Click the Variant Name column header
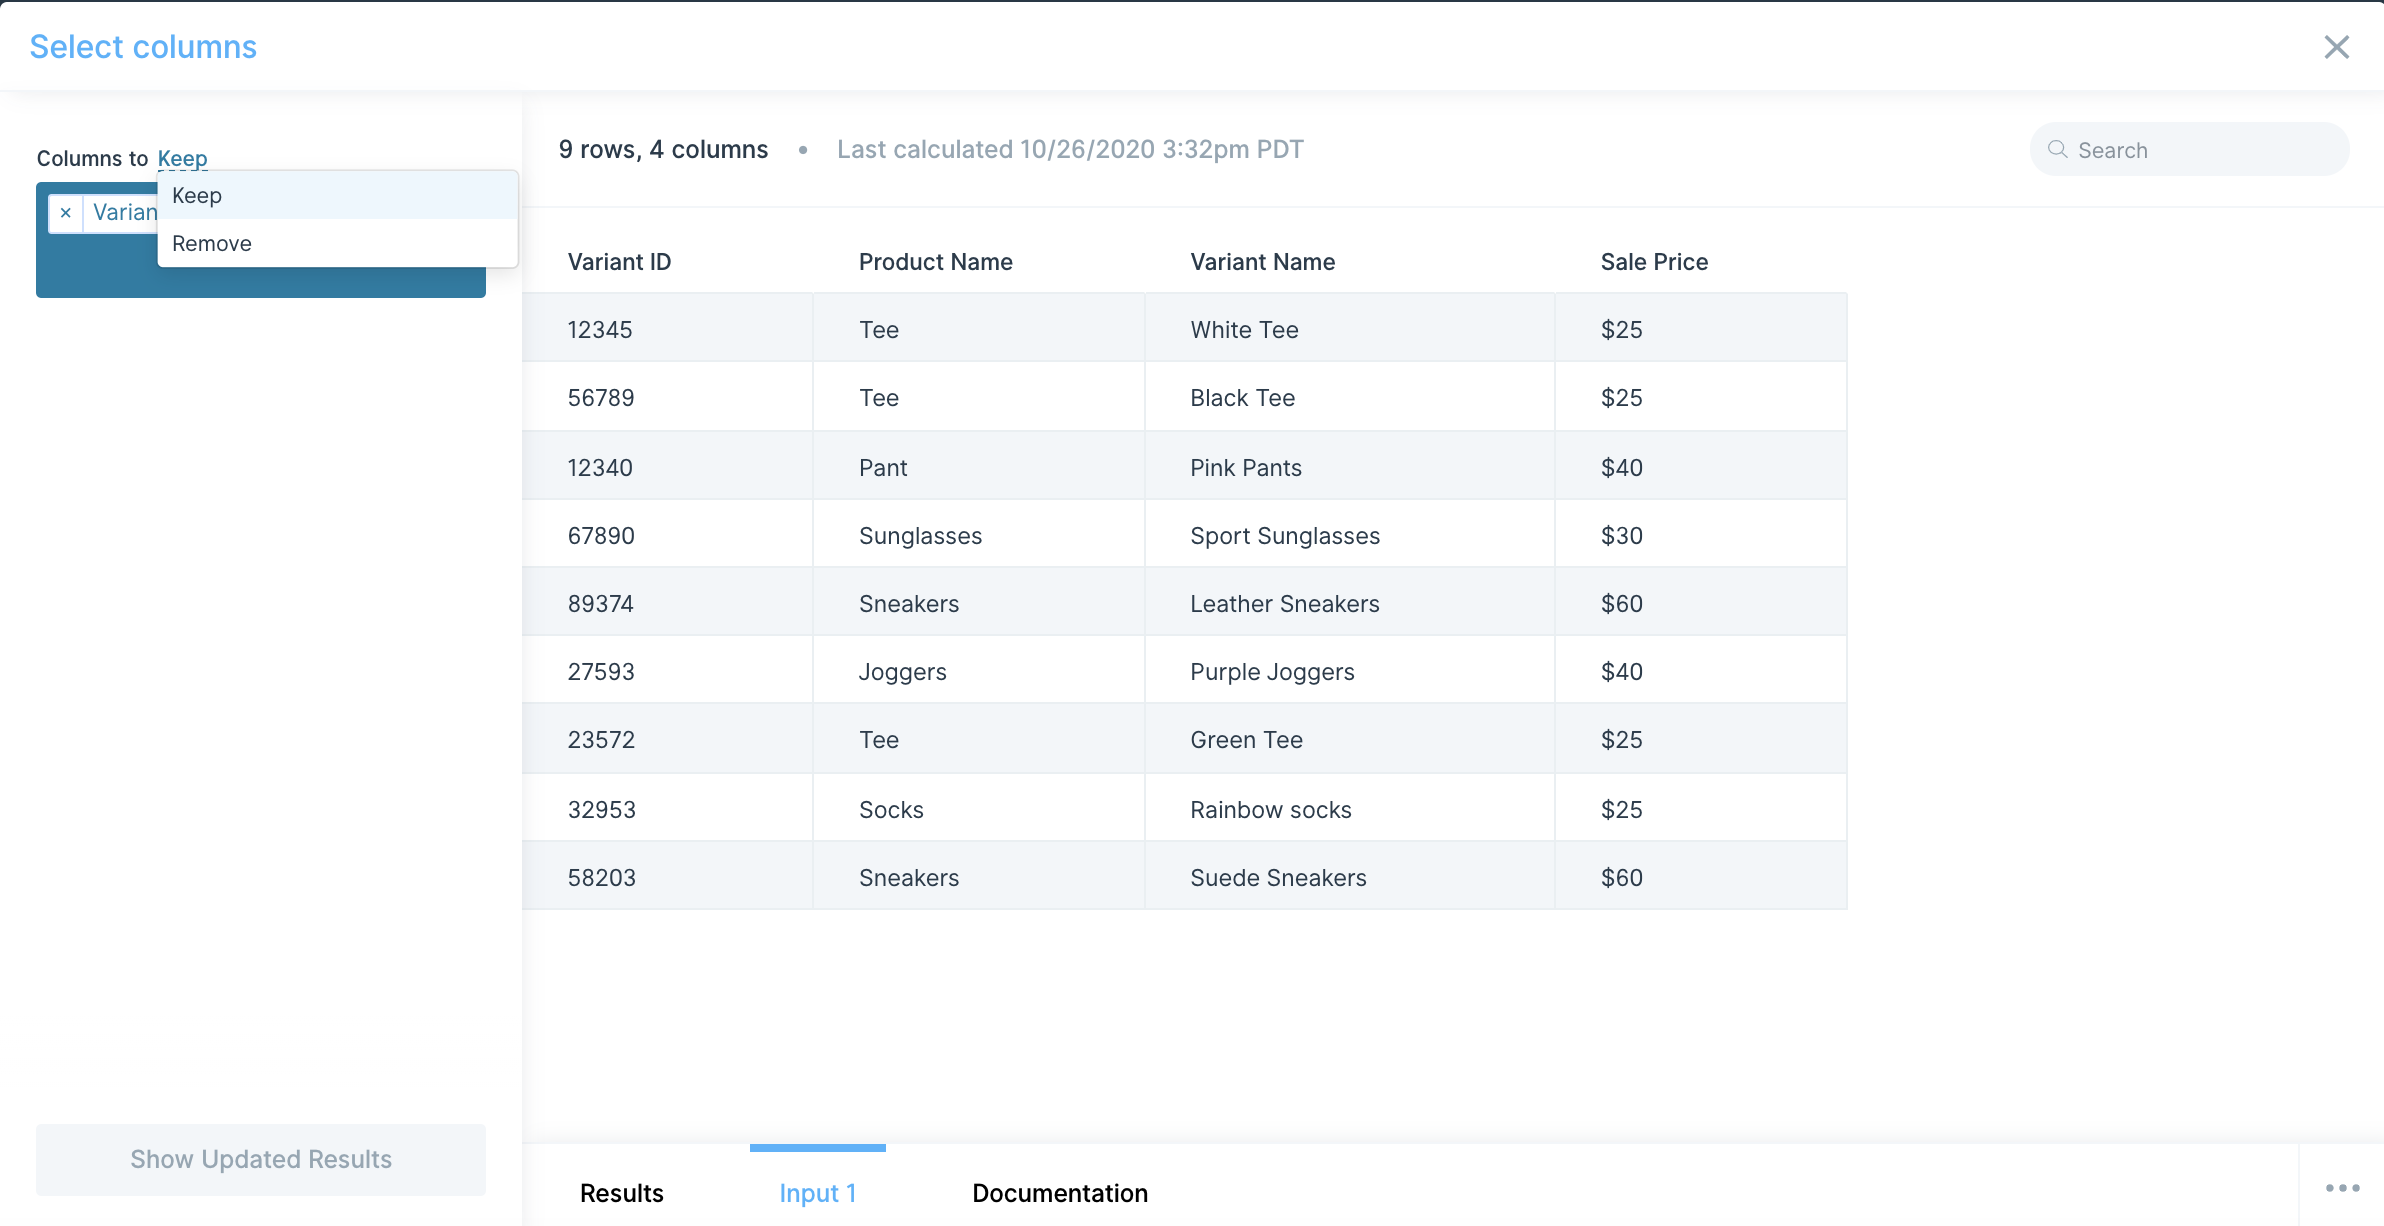The width and height of the screenshot is (2384, 1226). click(1262, 262)
